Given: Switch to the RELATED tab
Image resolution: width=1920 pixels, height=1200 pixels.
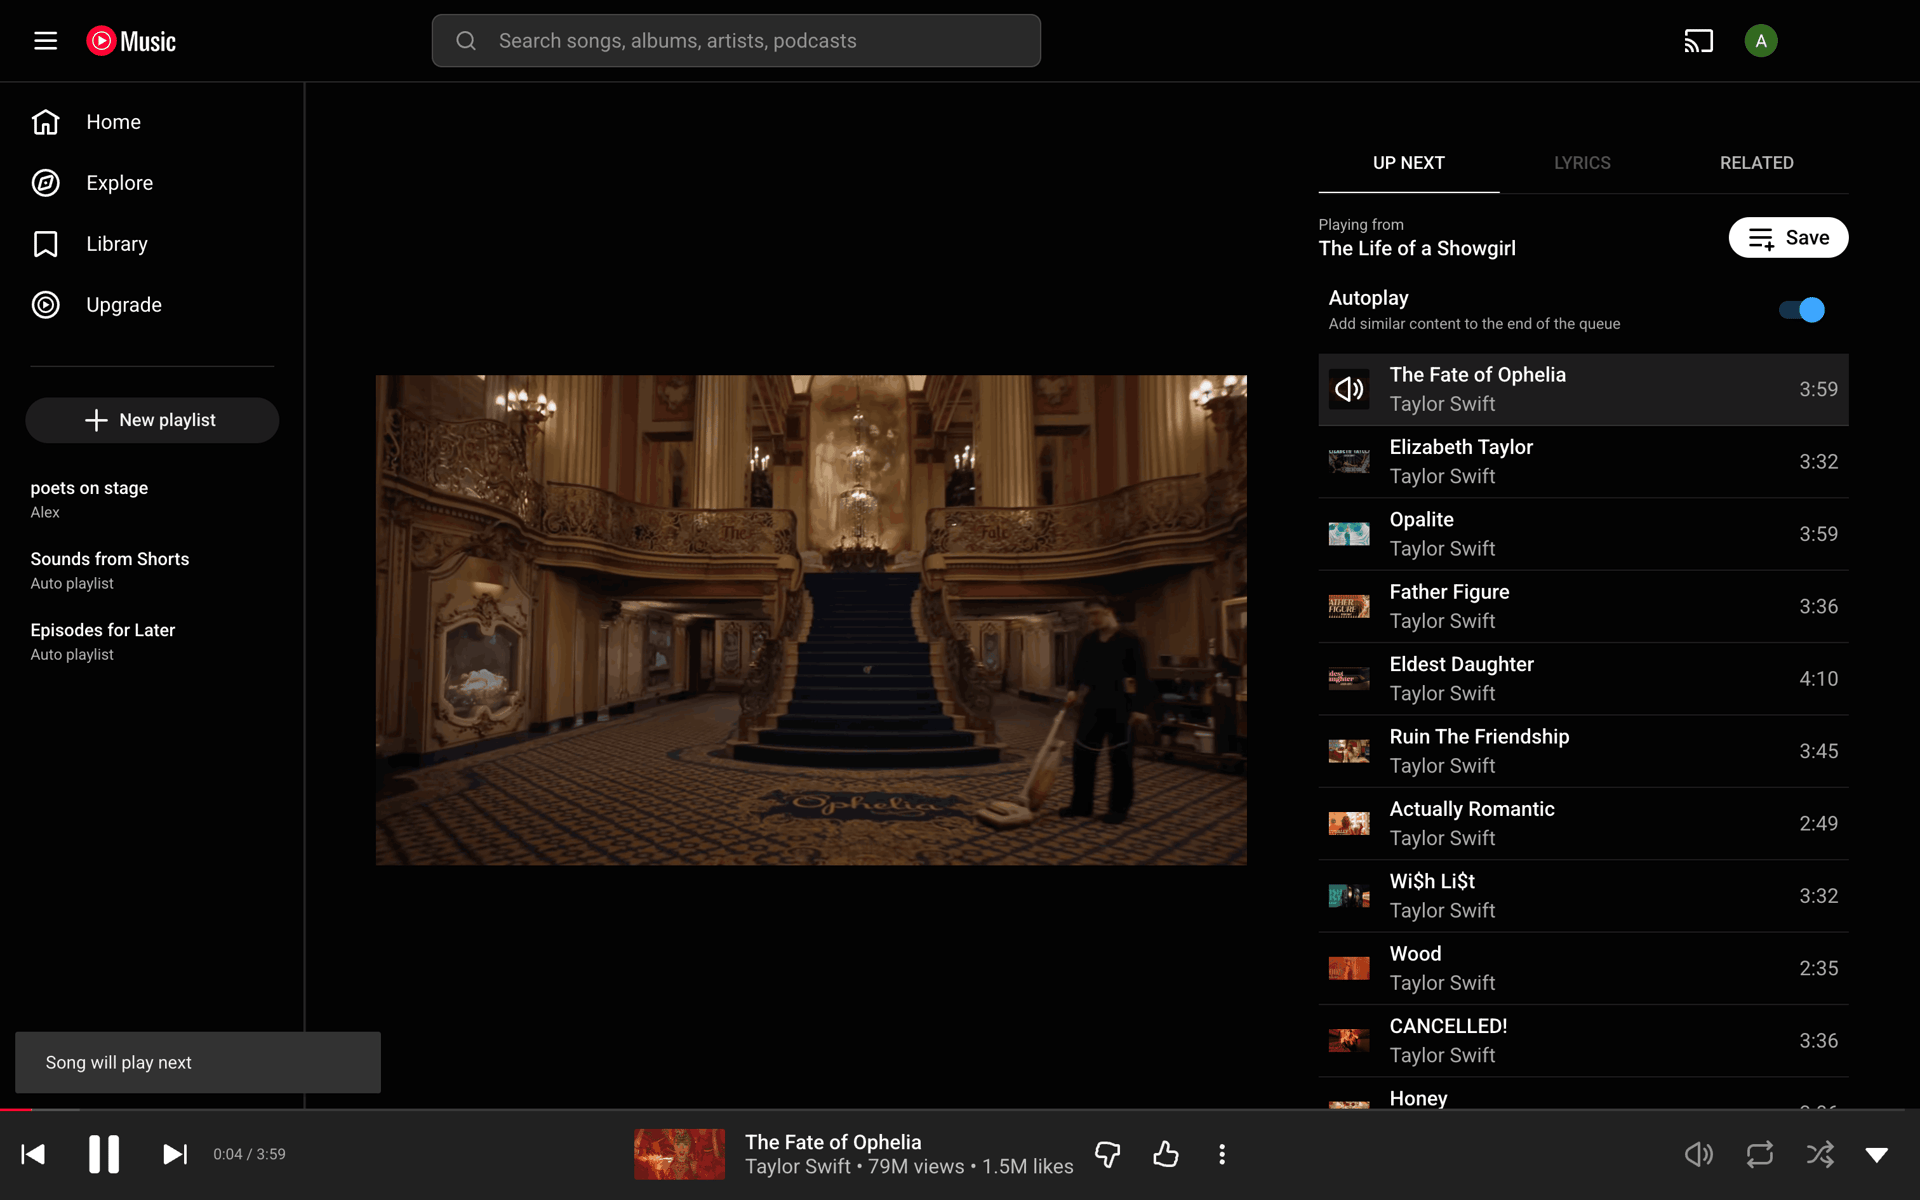Looking at the screenshot, I should (x=1756, y=163).
